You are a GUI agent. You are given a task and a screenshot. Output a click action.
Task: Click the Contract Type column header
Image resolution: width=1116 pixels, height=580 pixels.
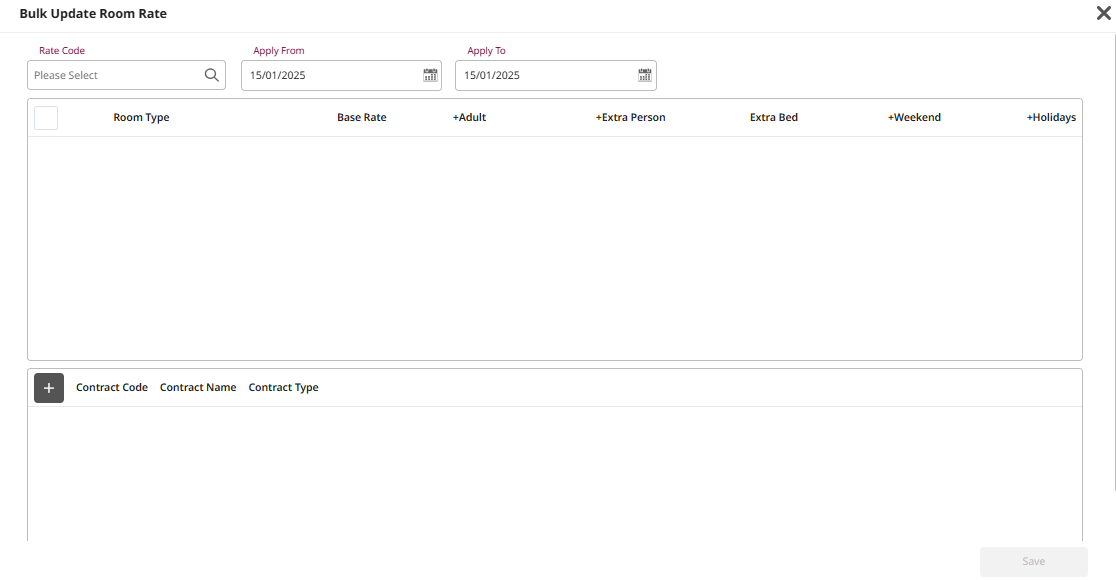(283, 388)
